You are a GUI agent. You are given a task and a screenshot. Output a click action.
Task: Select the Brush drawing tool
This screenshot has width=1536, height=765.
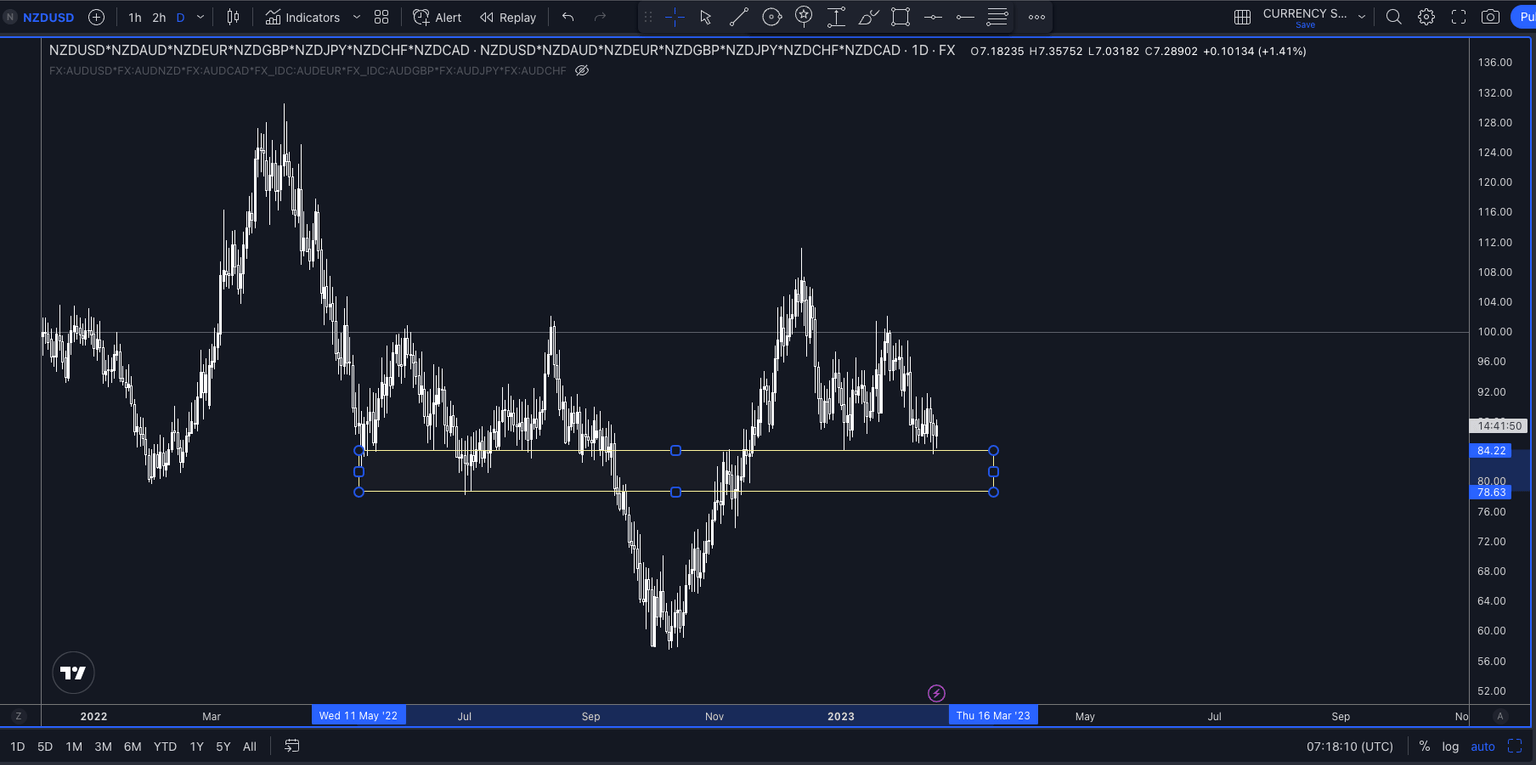click(868, 17)
